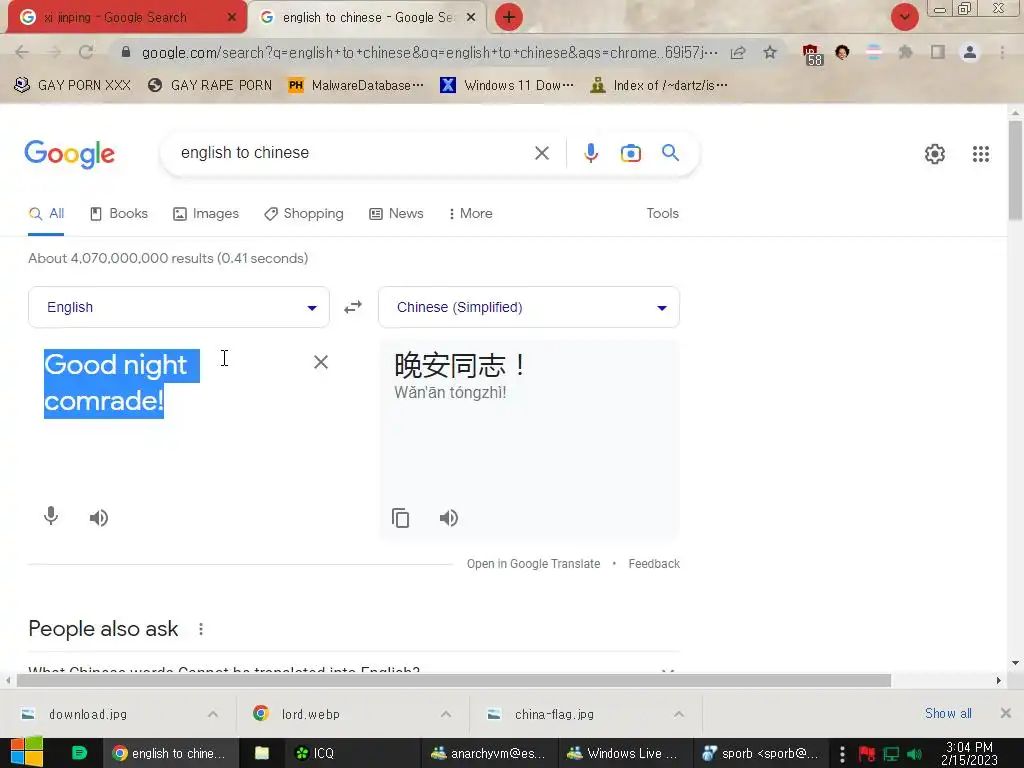Expand lord.webp download options arrow

(x=445, y=714)
